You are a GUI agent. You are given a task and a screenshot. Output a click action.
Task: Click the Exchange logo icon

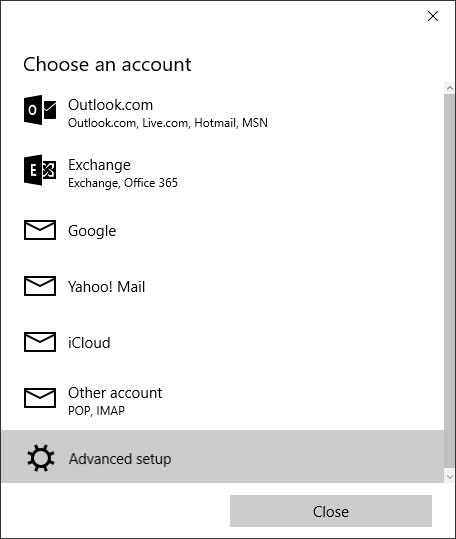point(40,170)
